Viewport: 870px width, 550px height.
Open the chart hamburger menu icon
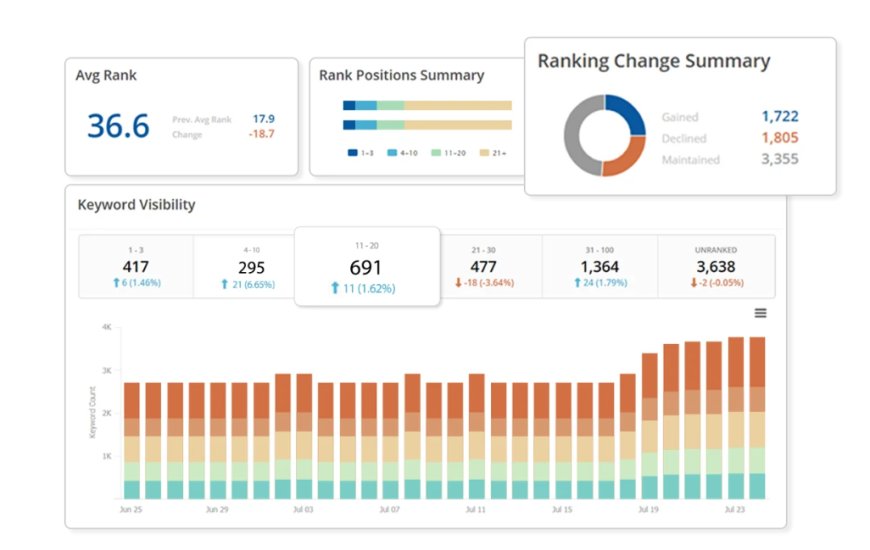(760, 313)
